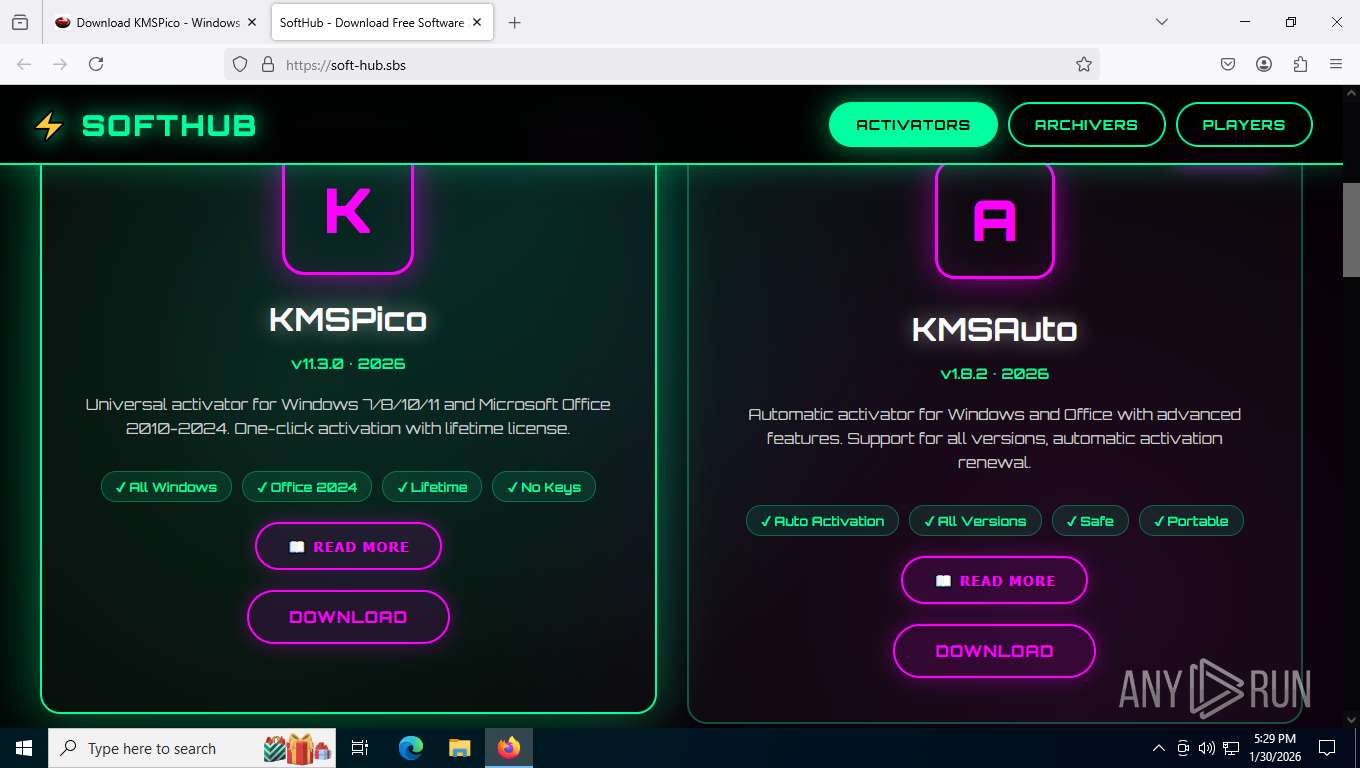Click the page vertical scrollbar thumb

1351,230
